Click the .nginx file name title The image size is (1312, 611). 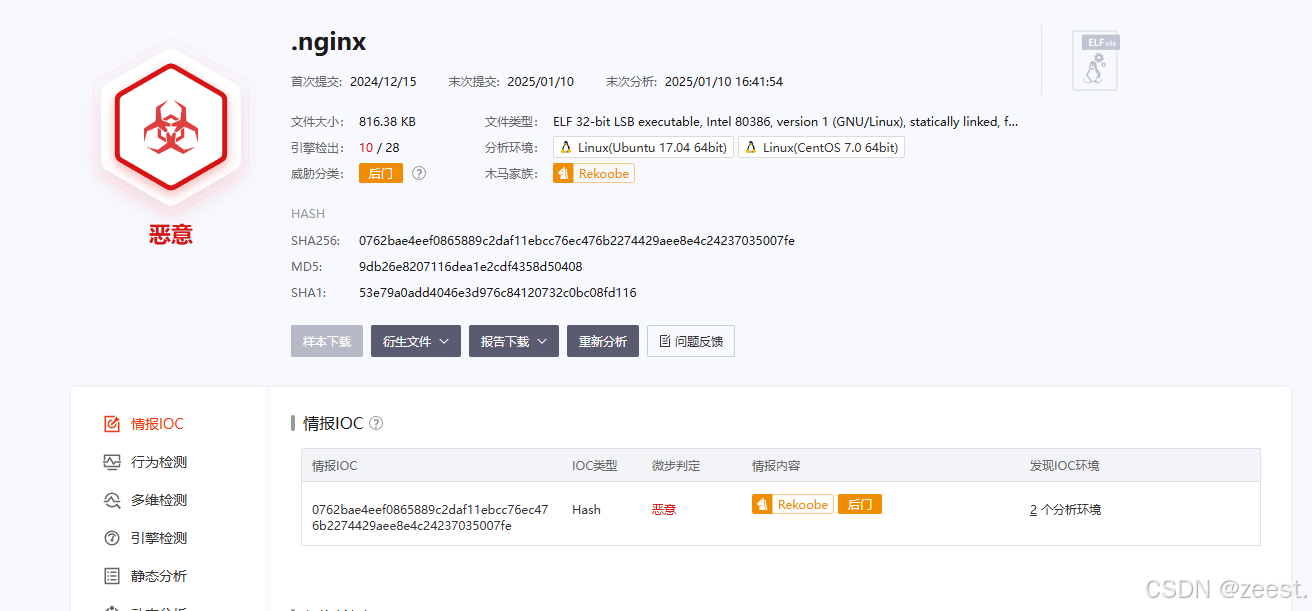pyautogui.click(x=329, y=43)
